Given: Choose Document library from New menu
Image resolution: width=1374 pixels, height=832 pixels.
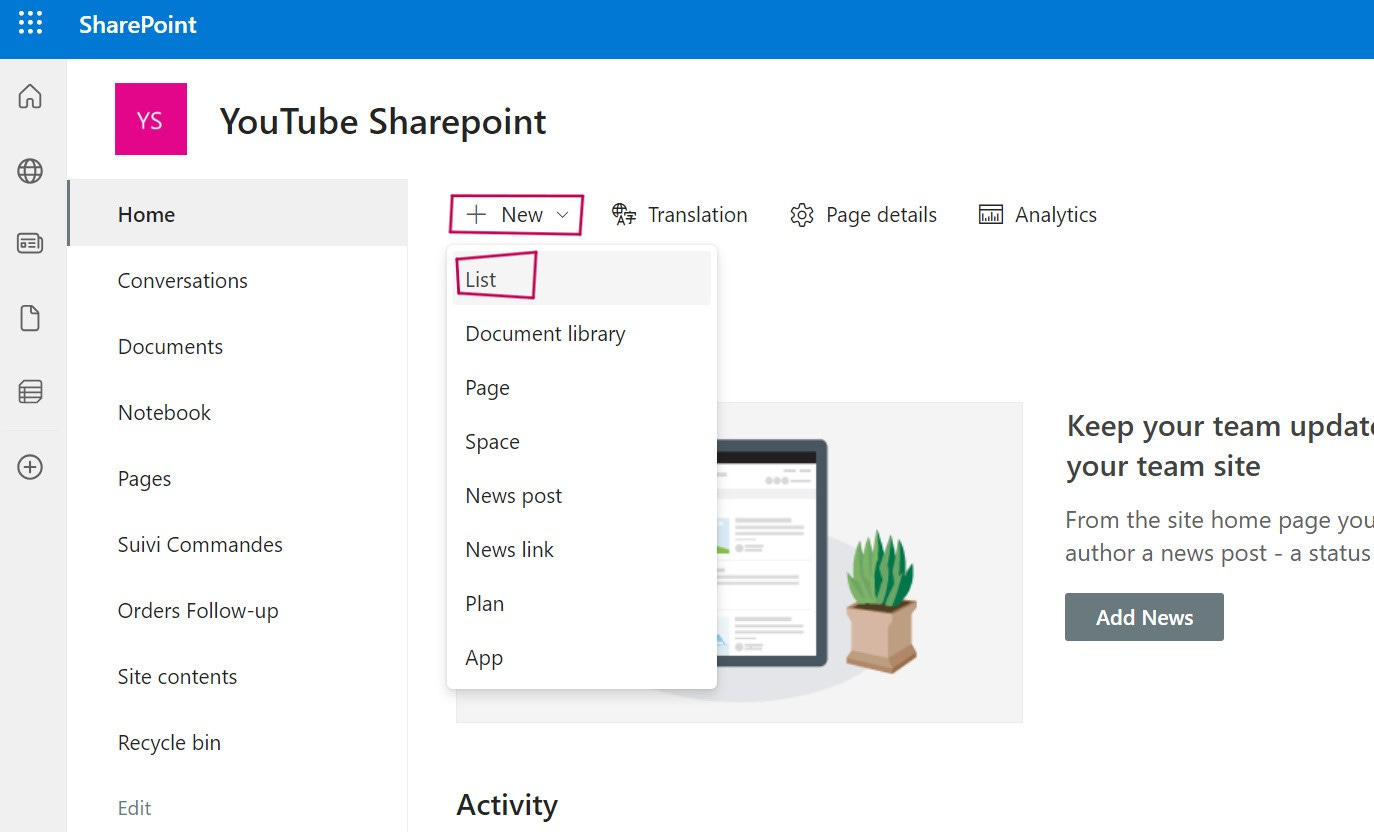Looking at the screenshot, I should [581, 334].
